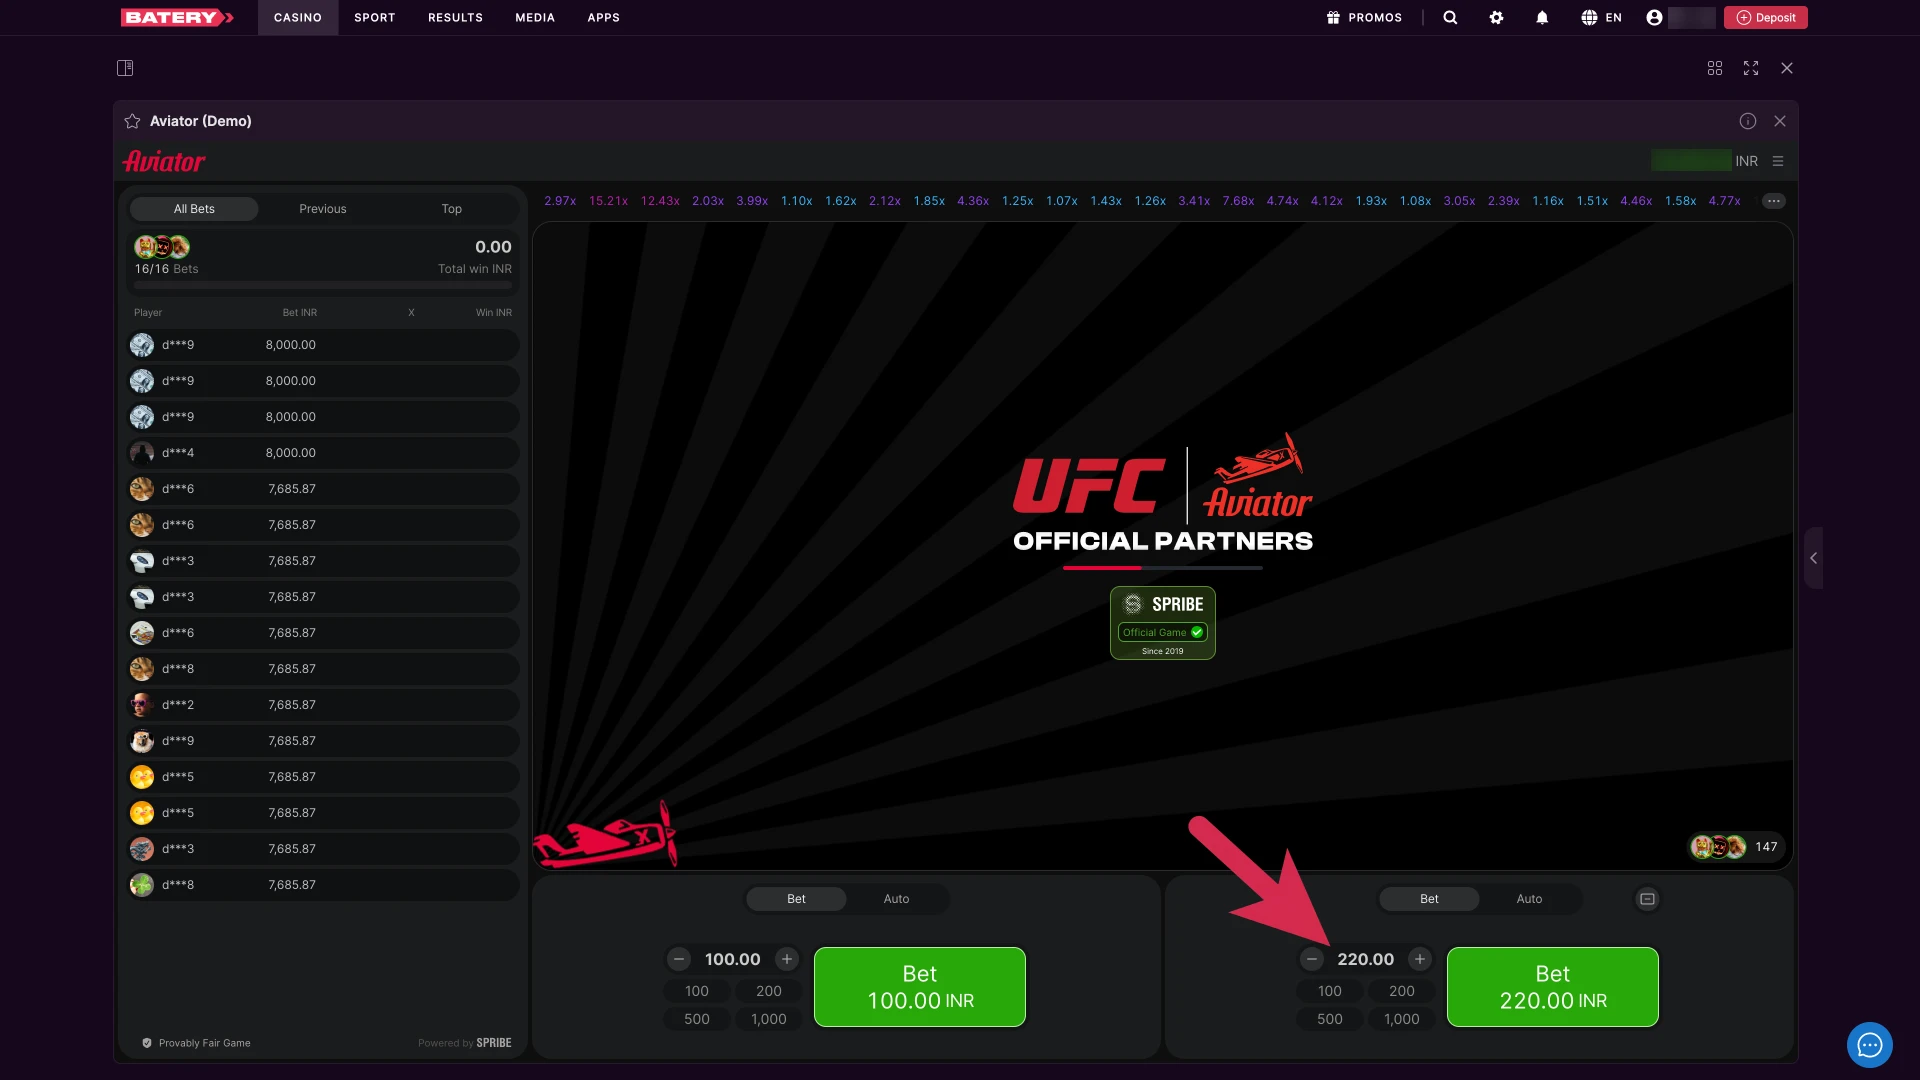
Task: Open the Apps section
Action: pyautogui.click(x=603, y=17)
